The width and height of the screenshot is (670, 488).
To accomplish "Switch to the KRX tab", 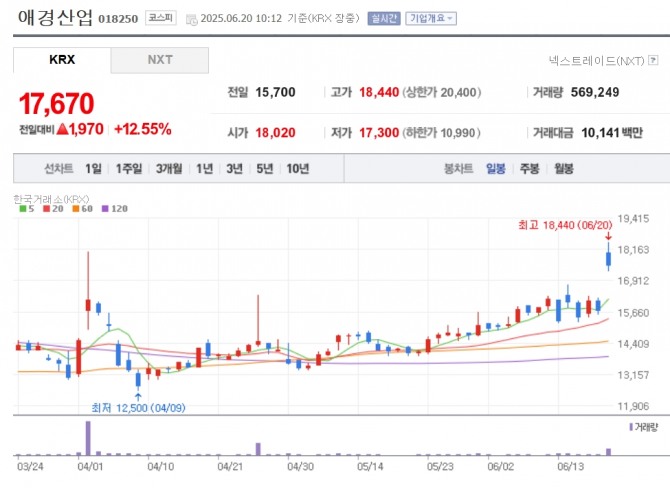I will point(62,60).
